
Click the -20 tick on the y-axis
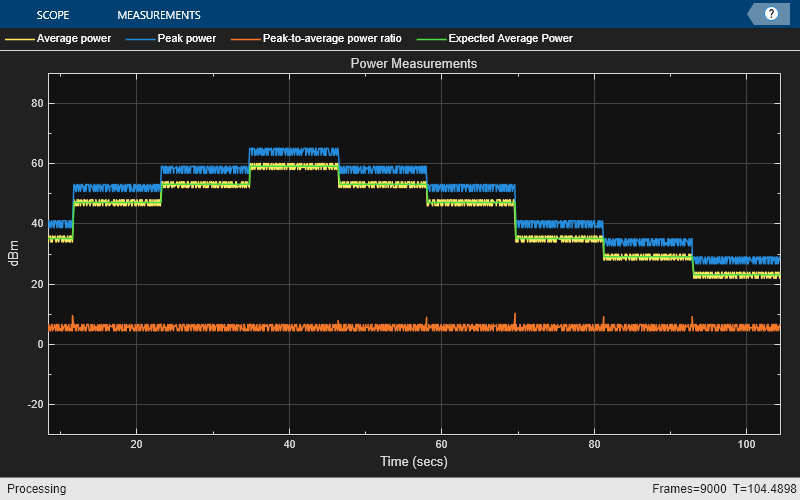[x=35, y=404]
